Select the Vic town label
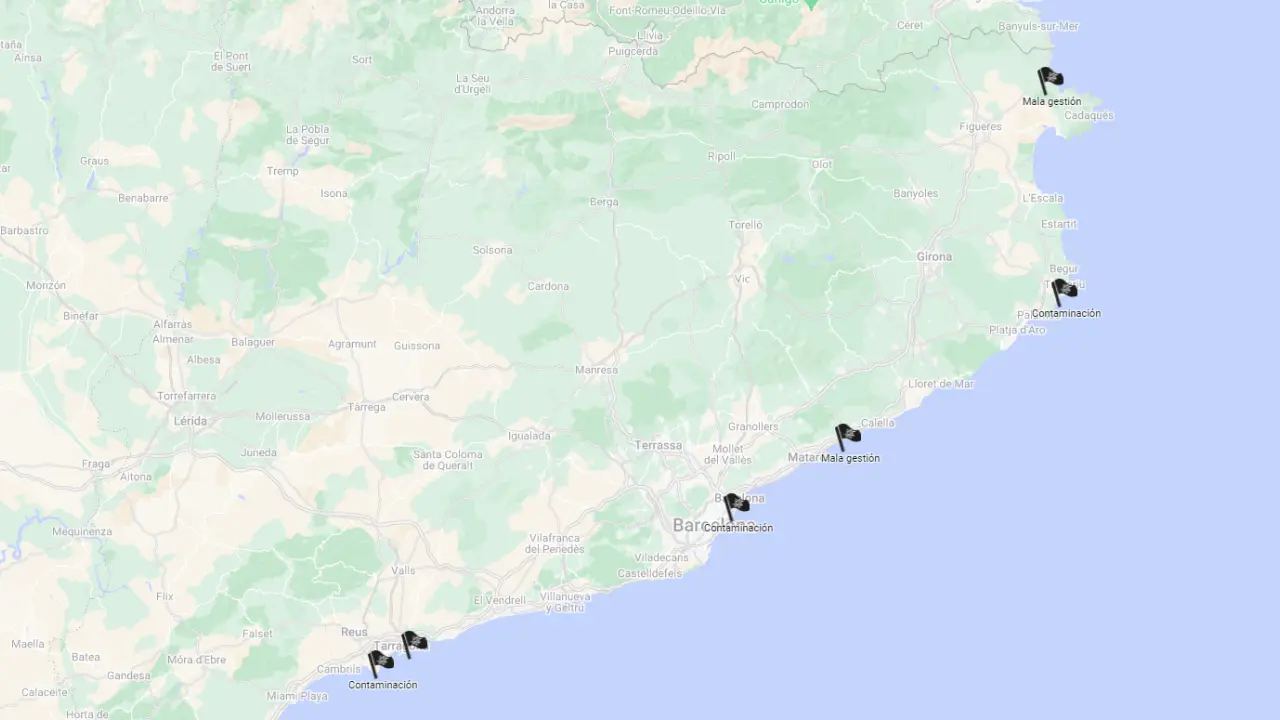 click(742, 279)
